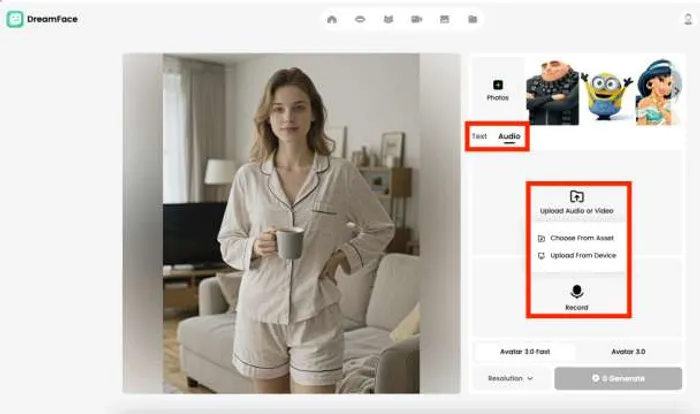Open the video camera icon in top navigation
Viewport: 700px width, 414px height.
[x=416, y=19]
